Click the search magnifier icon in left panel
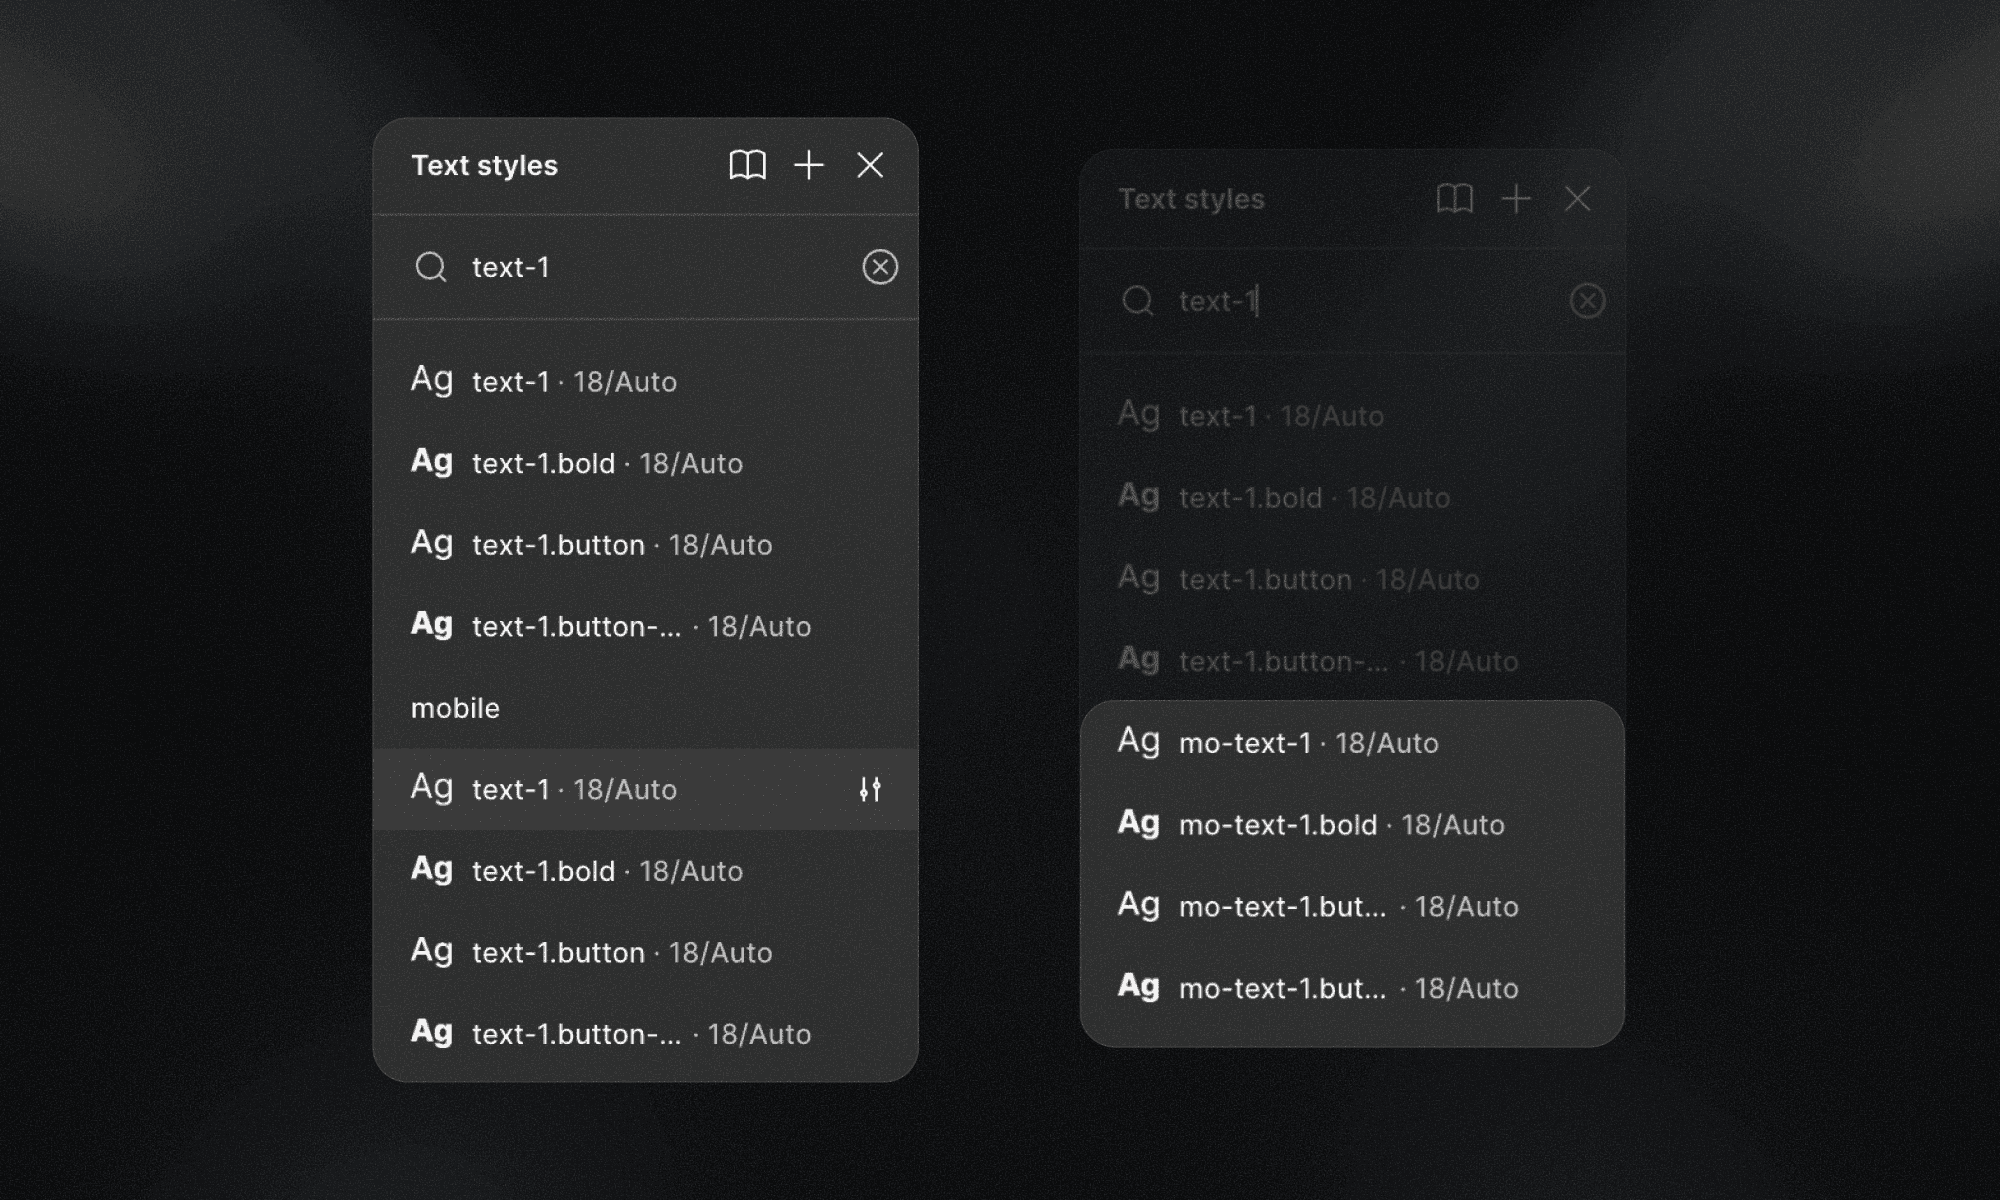 click(x=432, y=267)
